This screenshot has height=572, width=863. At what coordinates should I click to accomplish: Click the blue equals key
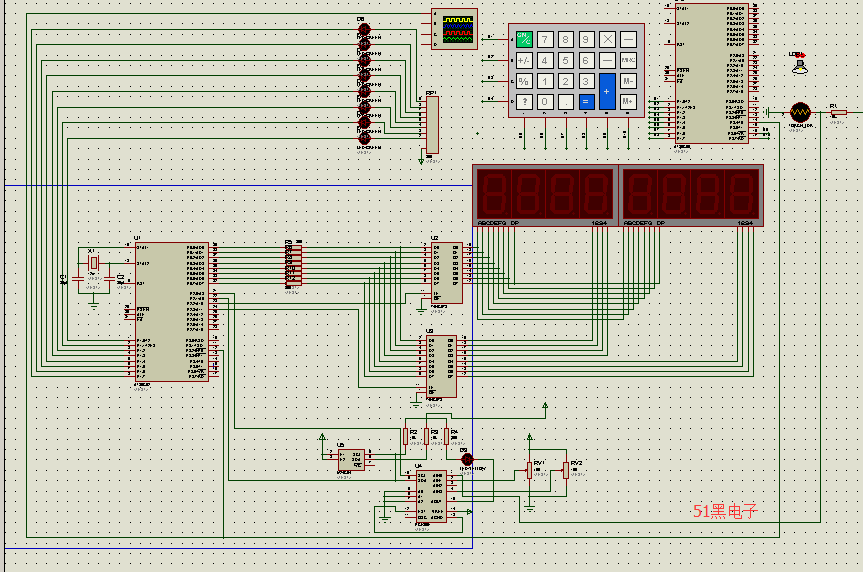[586, 102]
